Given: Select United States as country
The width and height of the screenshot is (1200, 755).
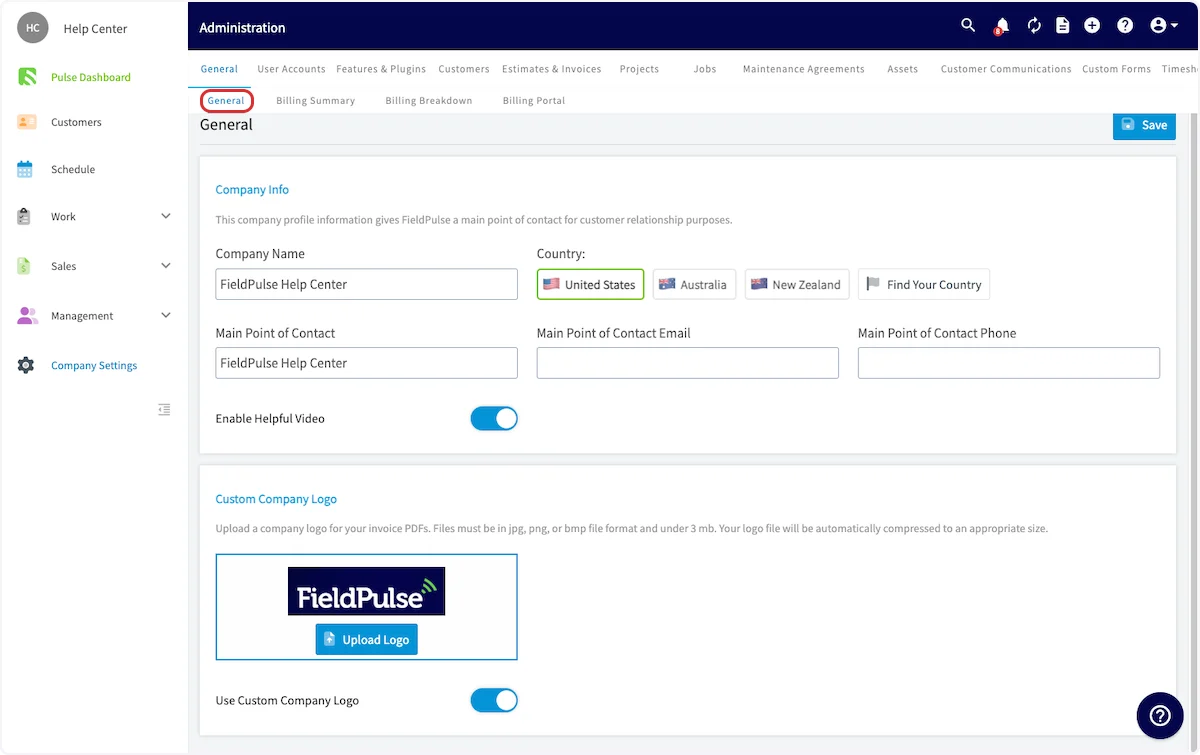Looking at the screenshot, I should point(590,284).
